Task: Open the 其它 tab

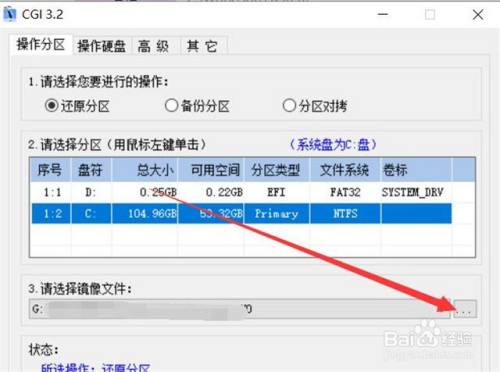Action: tap(203, 46)
